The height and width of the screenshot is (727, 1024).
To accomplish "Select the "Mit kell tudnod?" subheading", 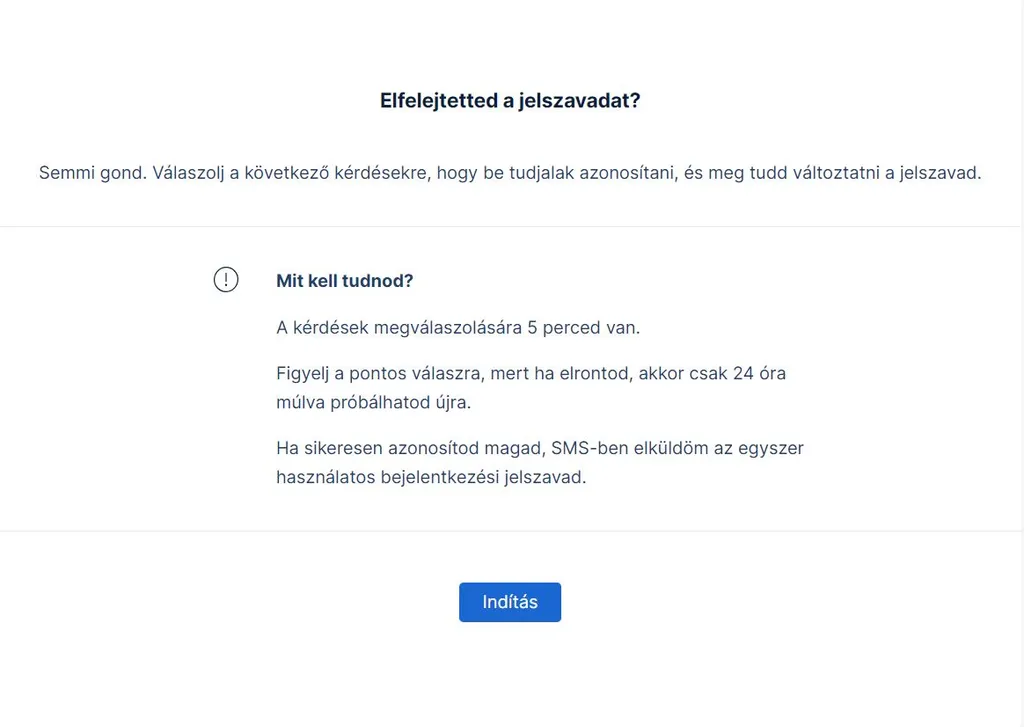I will pos(345,281).
